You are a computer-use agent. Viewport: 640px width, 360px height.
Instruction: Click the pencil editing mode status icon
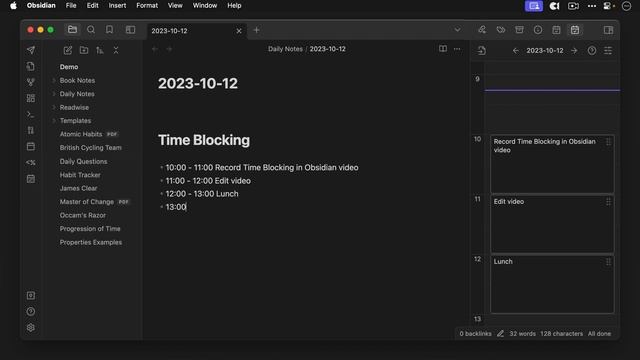point(500,333)
